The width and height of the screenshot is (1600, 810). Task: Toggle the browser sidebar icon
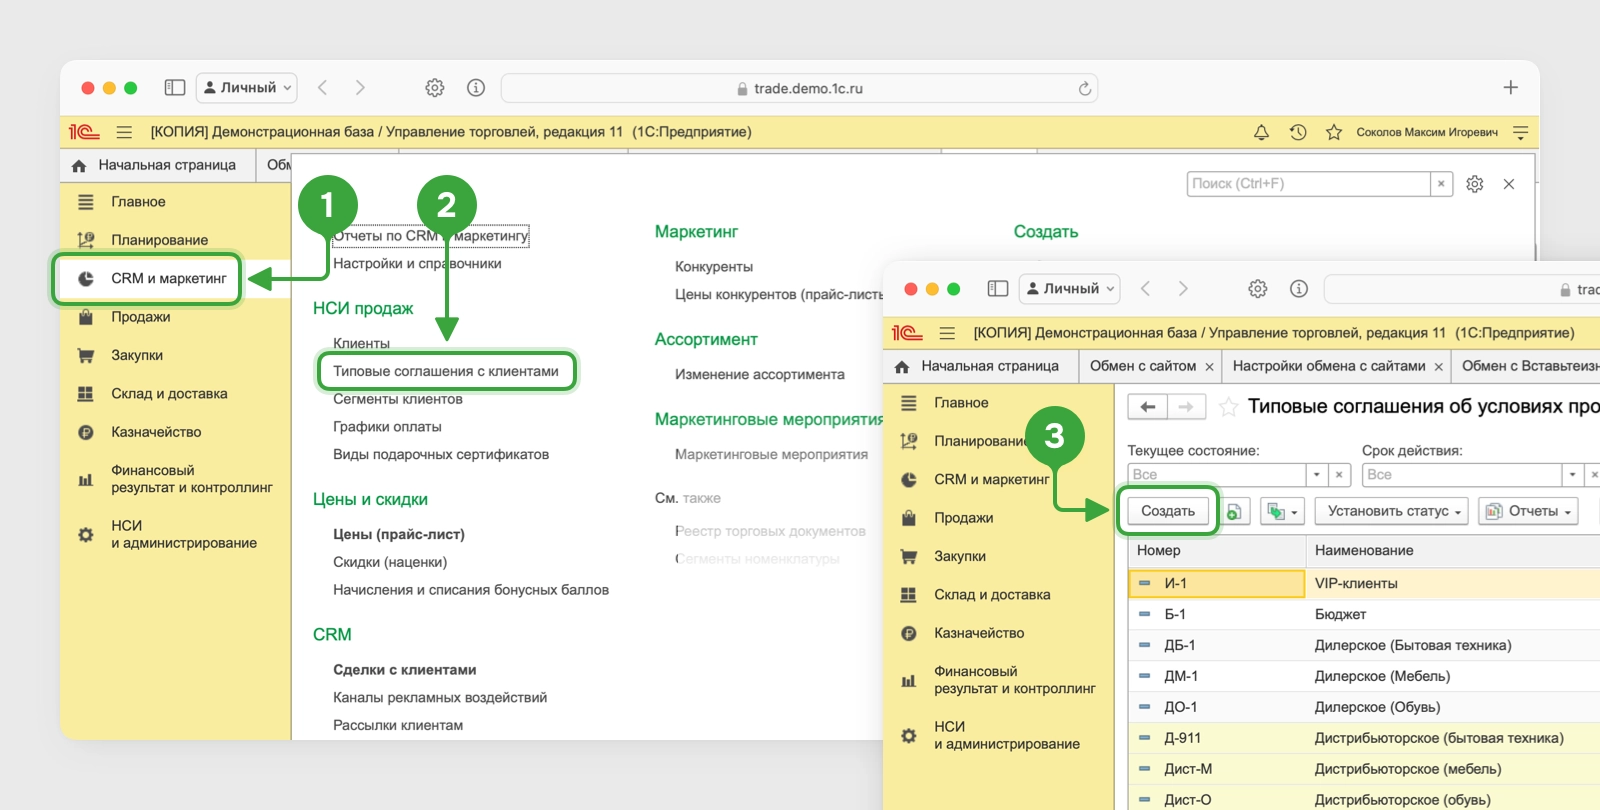175,88
